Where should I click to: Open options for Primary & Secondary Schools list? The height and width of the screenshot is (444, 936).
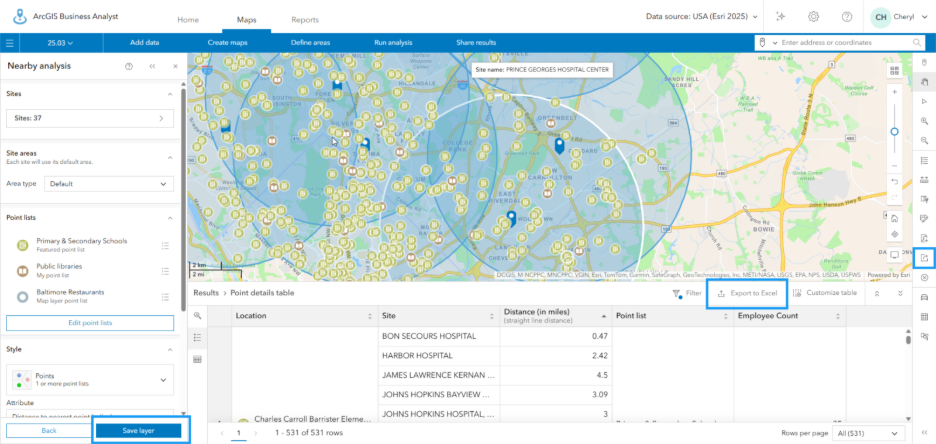[166, 245]
